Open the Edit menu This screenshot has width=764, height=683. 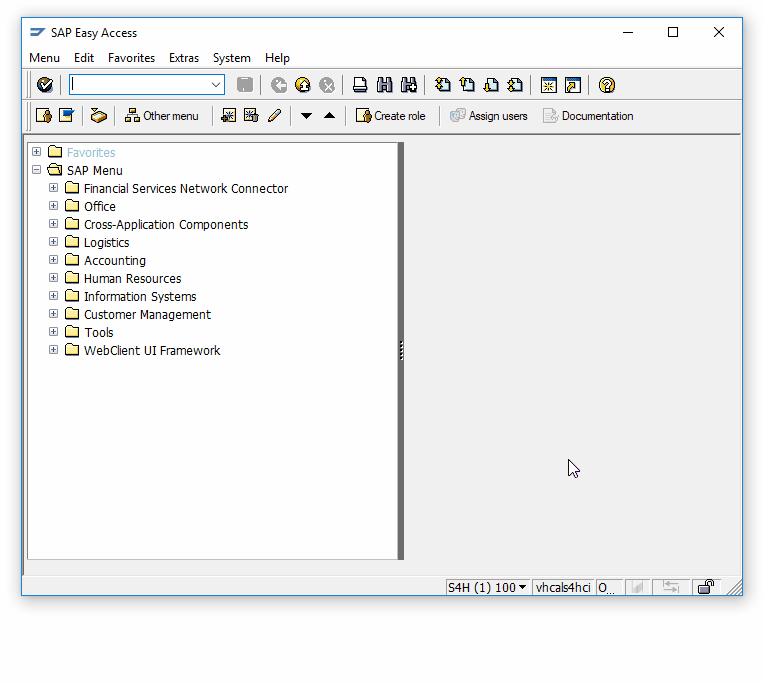(84, 58)
